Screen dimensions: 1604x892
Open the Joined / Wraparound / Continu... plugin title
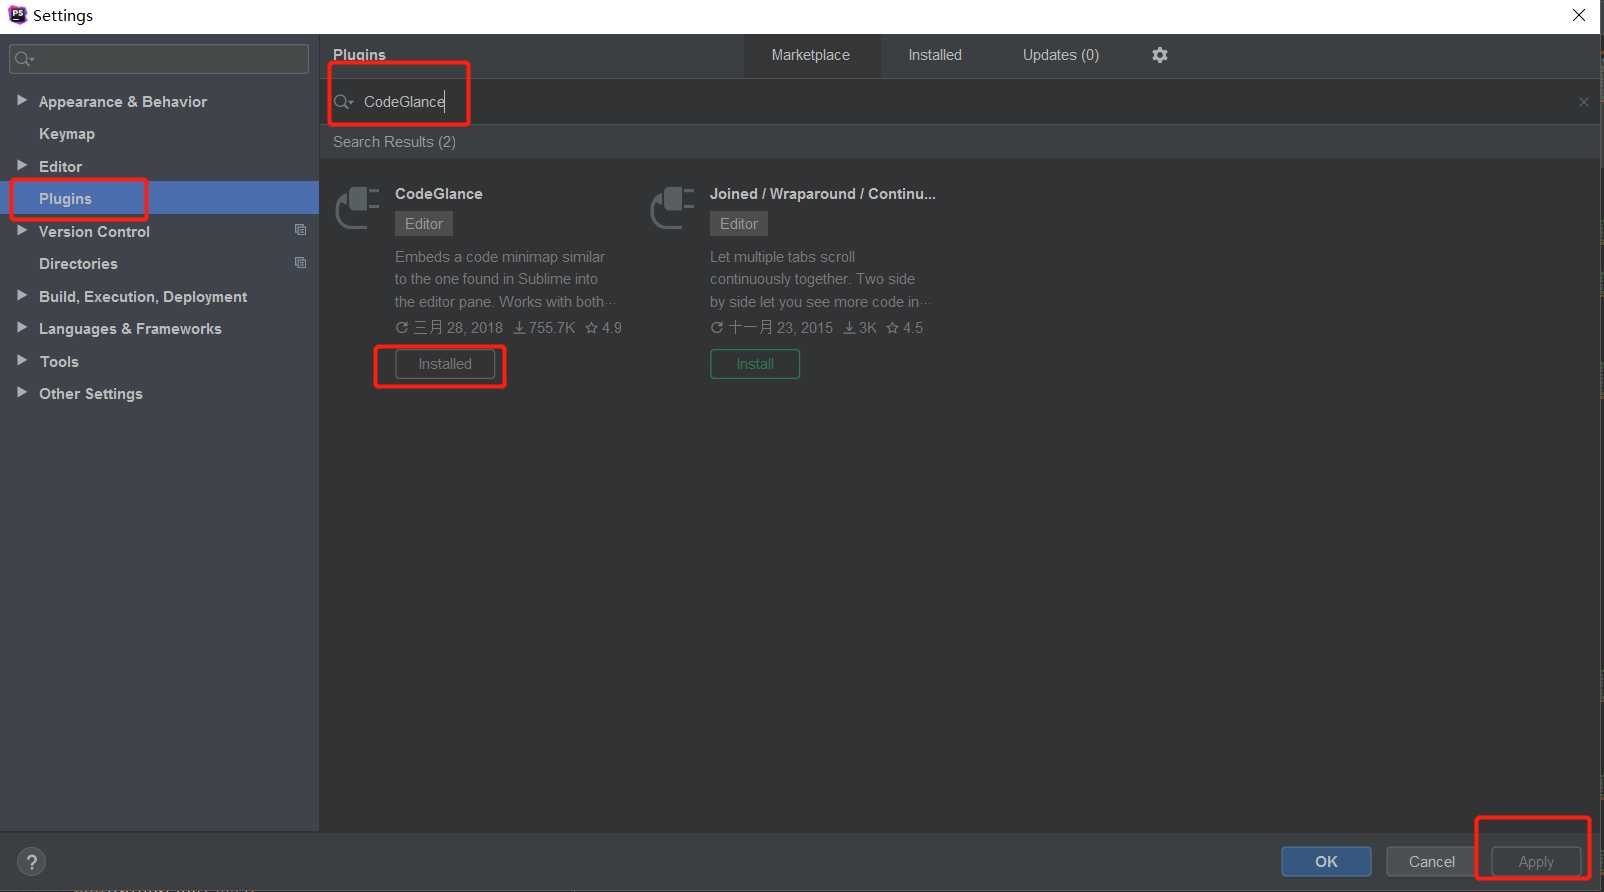point(823,194)
